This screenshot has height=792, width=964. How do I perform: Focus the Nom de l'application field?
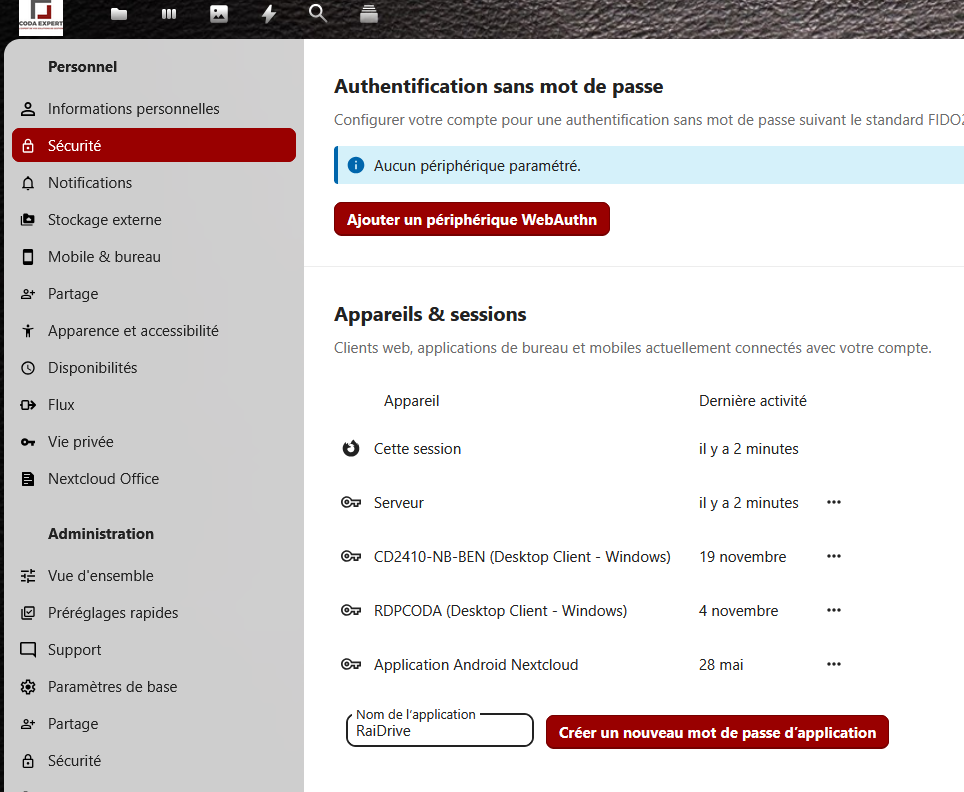pos(439,732)
